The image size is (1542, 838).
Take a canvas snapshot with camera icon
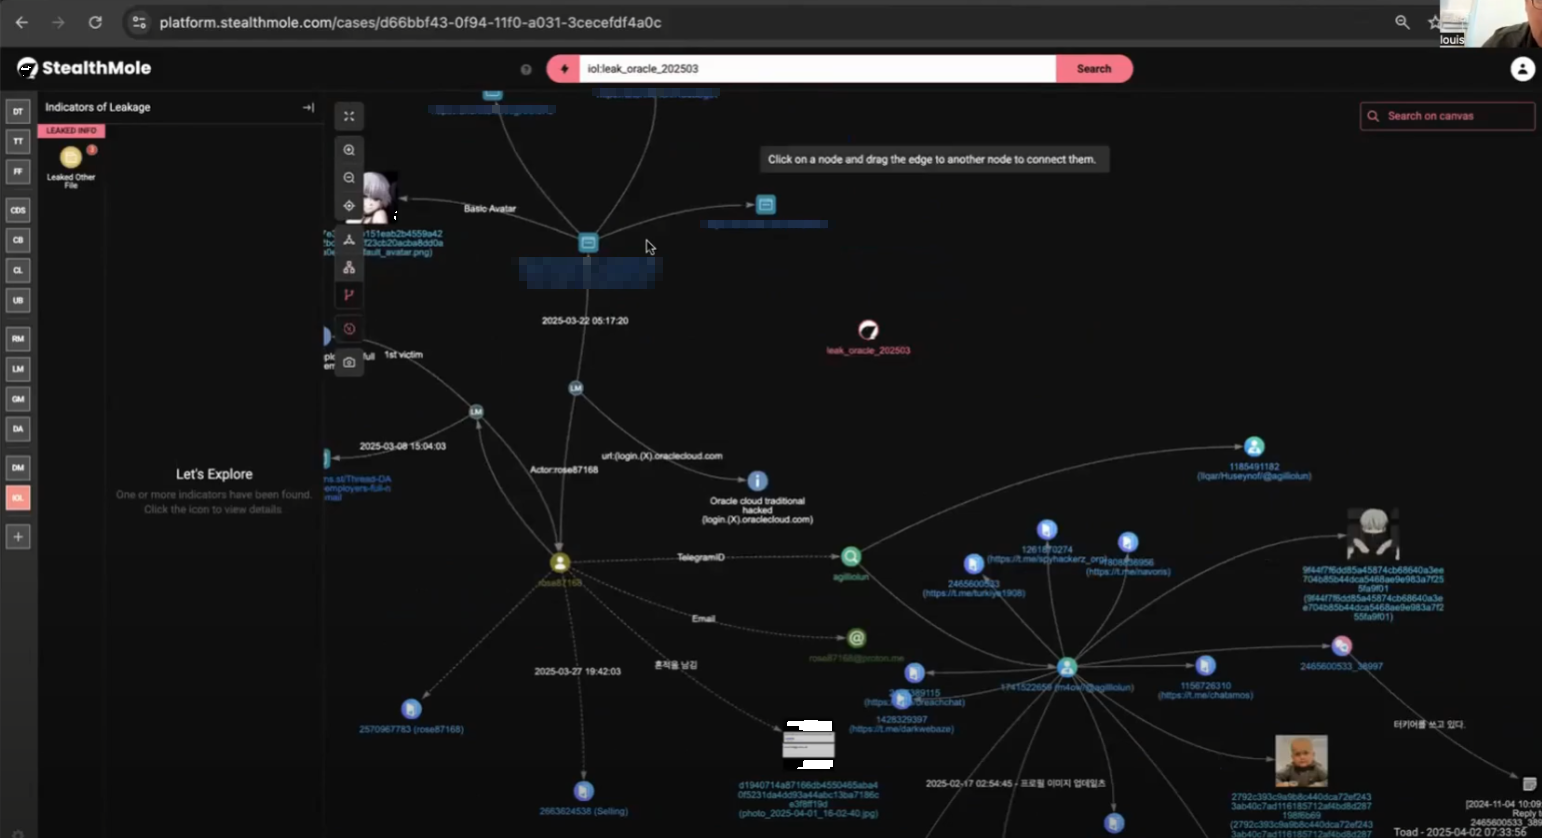click(x=349, y=362)
